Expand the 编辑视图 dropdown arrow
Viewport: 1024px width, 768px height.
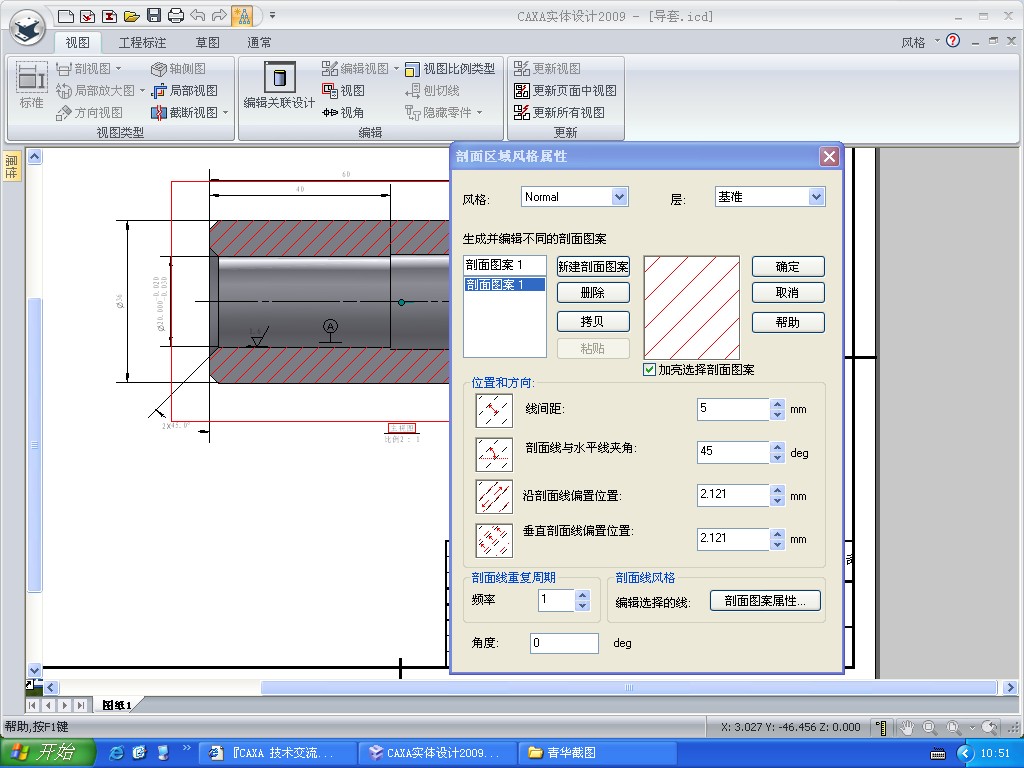tap(396, 69)
